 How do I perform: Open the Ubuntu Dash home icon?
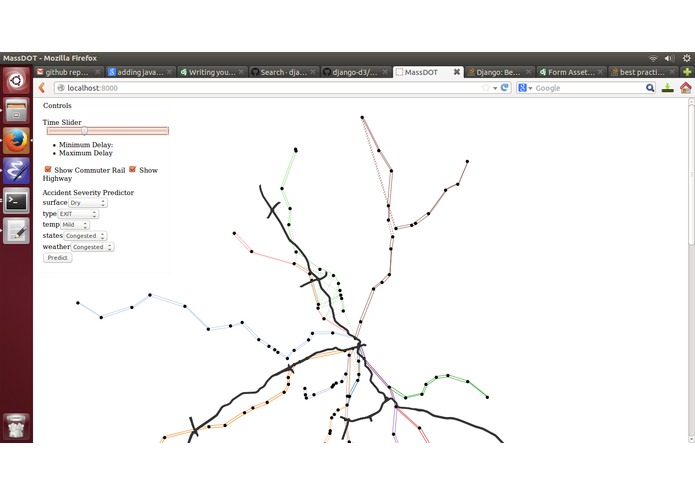click(16, 80)
